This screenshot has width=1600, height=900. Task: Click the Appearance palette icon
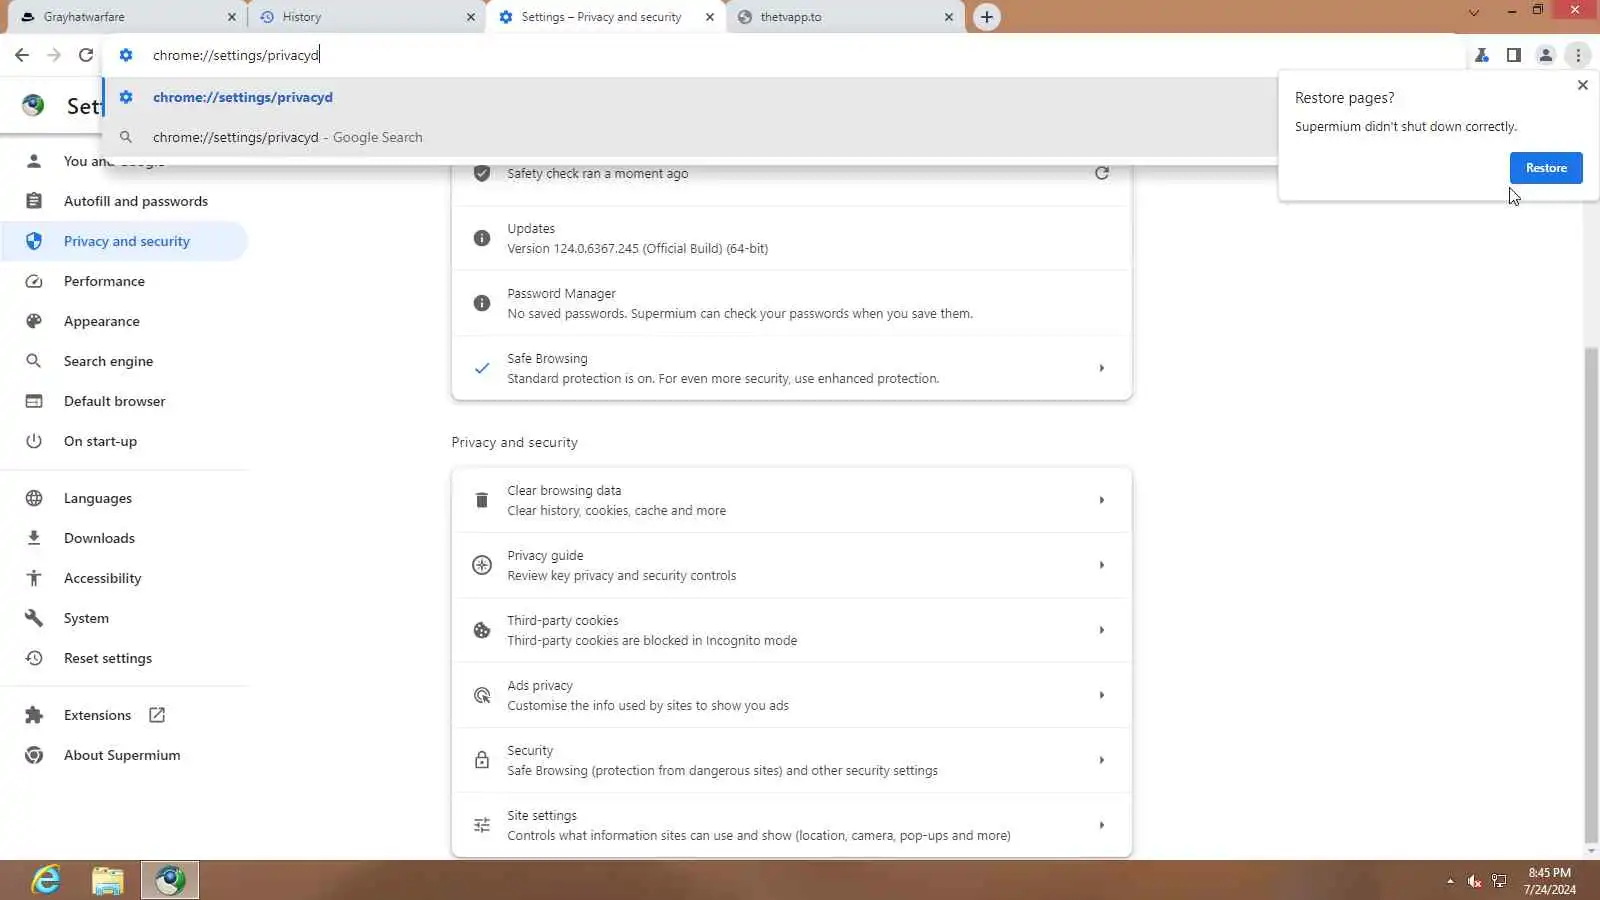(34, 321)
